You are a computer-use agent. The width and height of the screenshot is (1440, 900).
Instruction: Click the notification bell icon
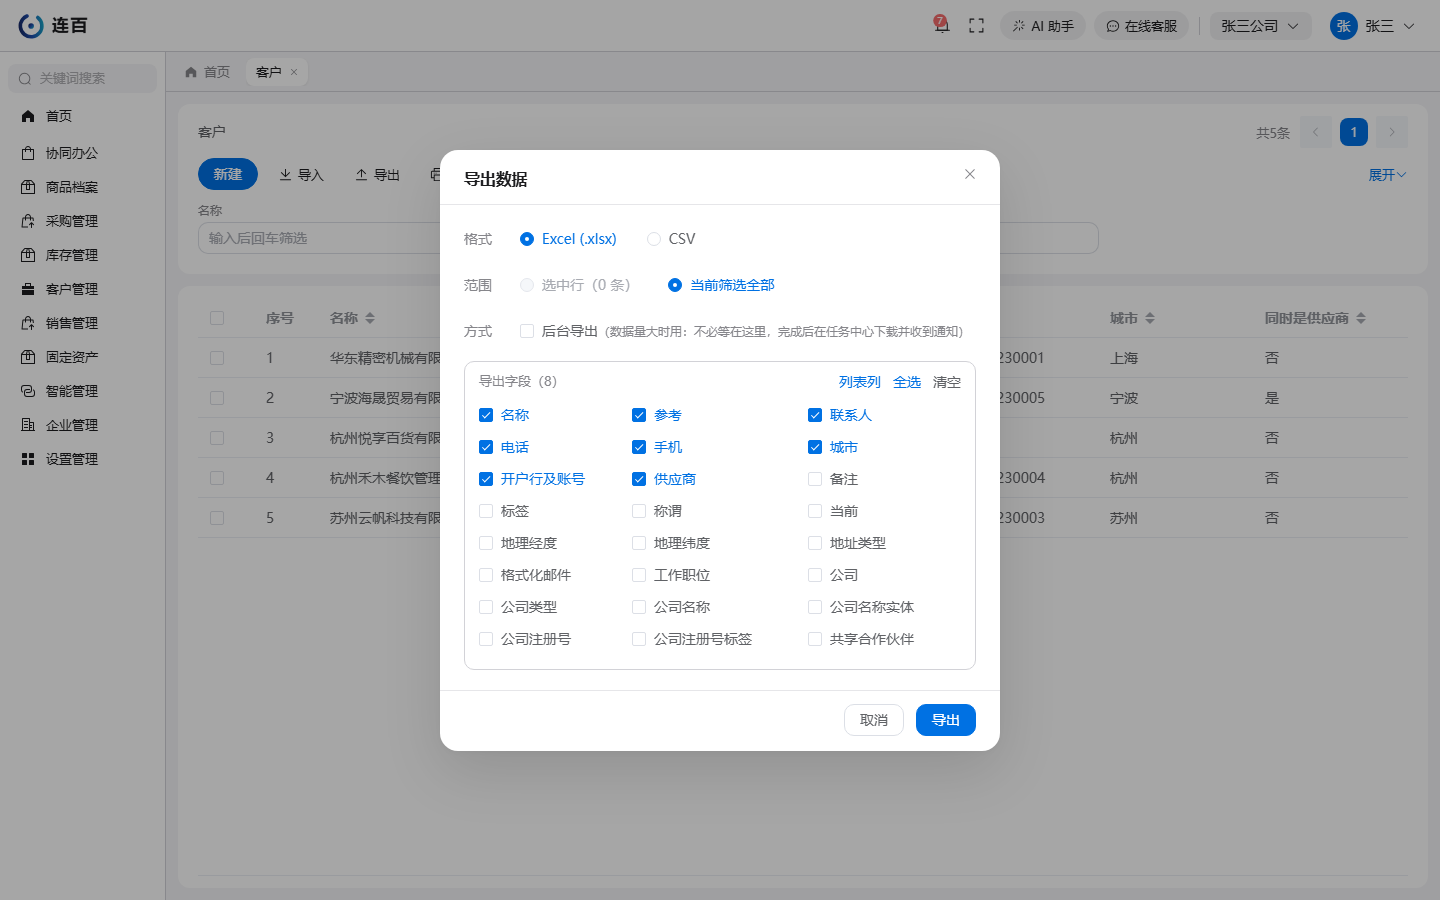(941, 25)
